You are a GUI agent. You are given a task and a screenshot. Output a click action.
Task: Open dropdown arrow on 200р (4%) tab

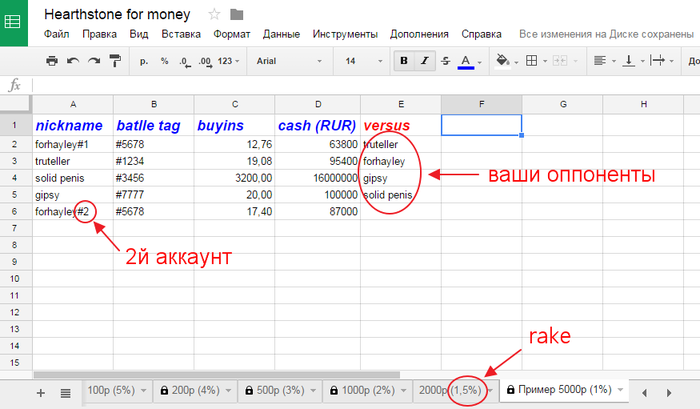[228, 390]
